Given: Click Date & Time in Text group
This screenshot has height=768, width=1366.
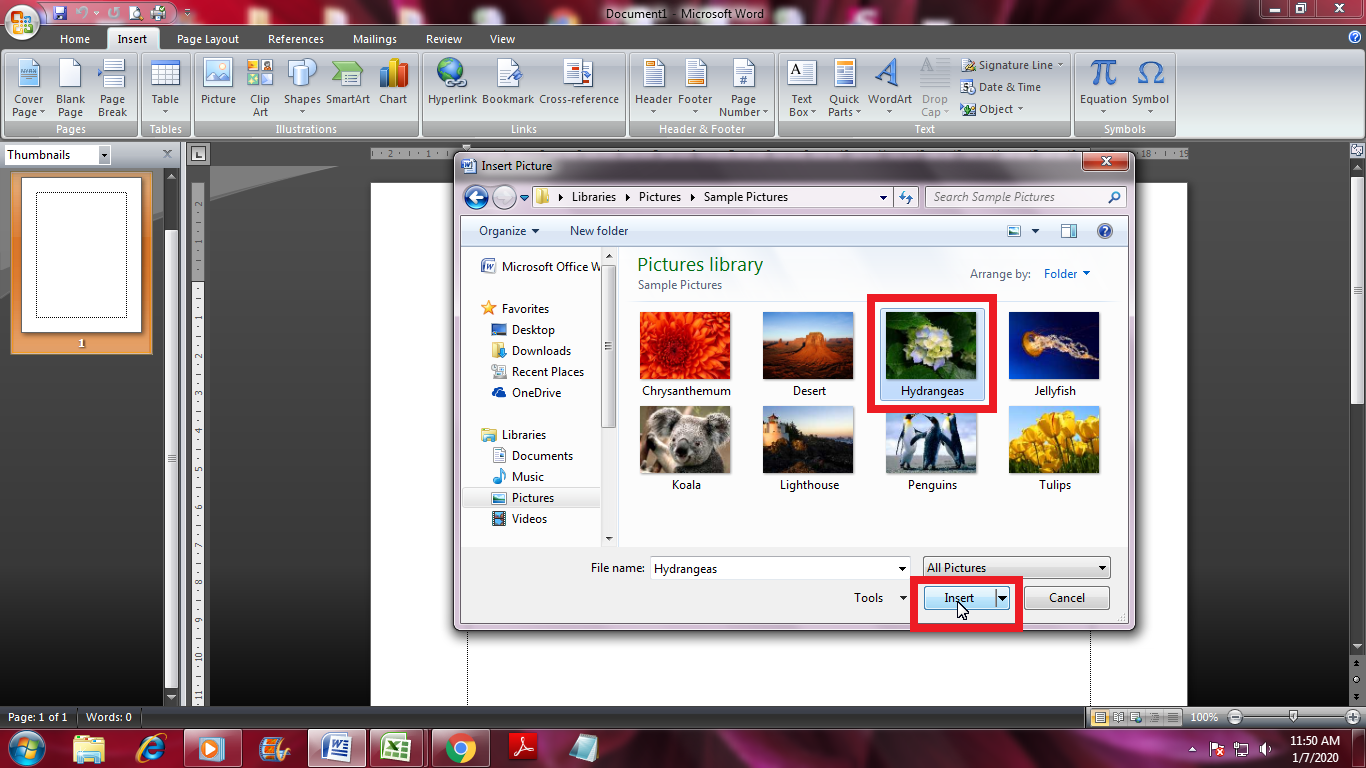Looking at the screenshot, I should click(1001, 87).
